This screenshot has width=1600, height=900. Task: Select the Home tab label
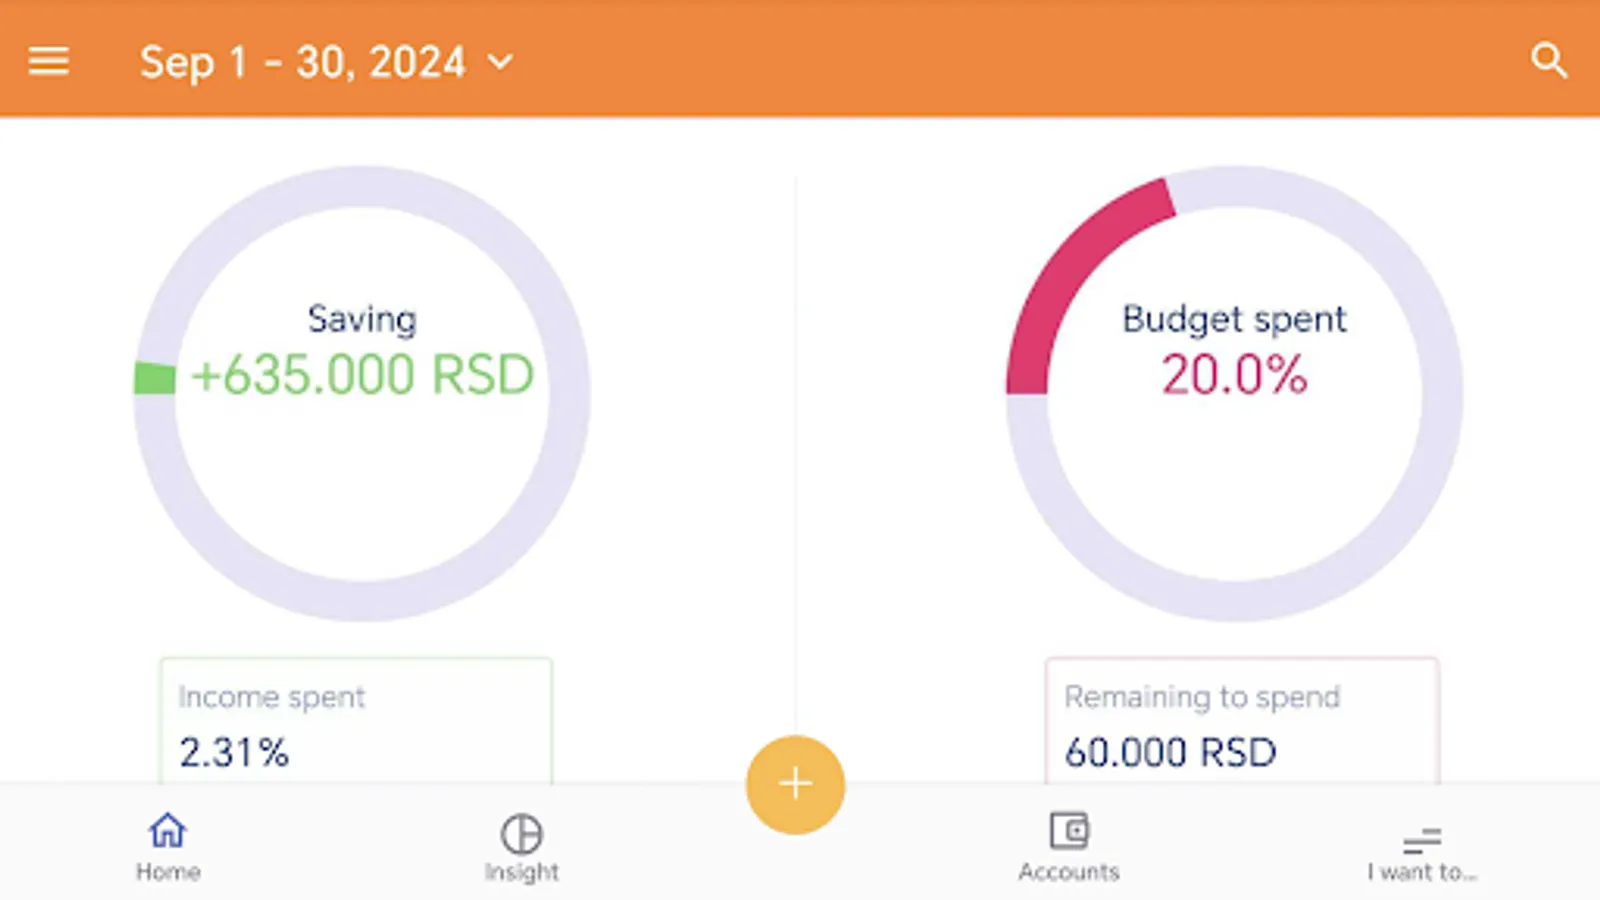168,872
